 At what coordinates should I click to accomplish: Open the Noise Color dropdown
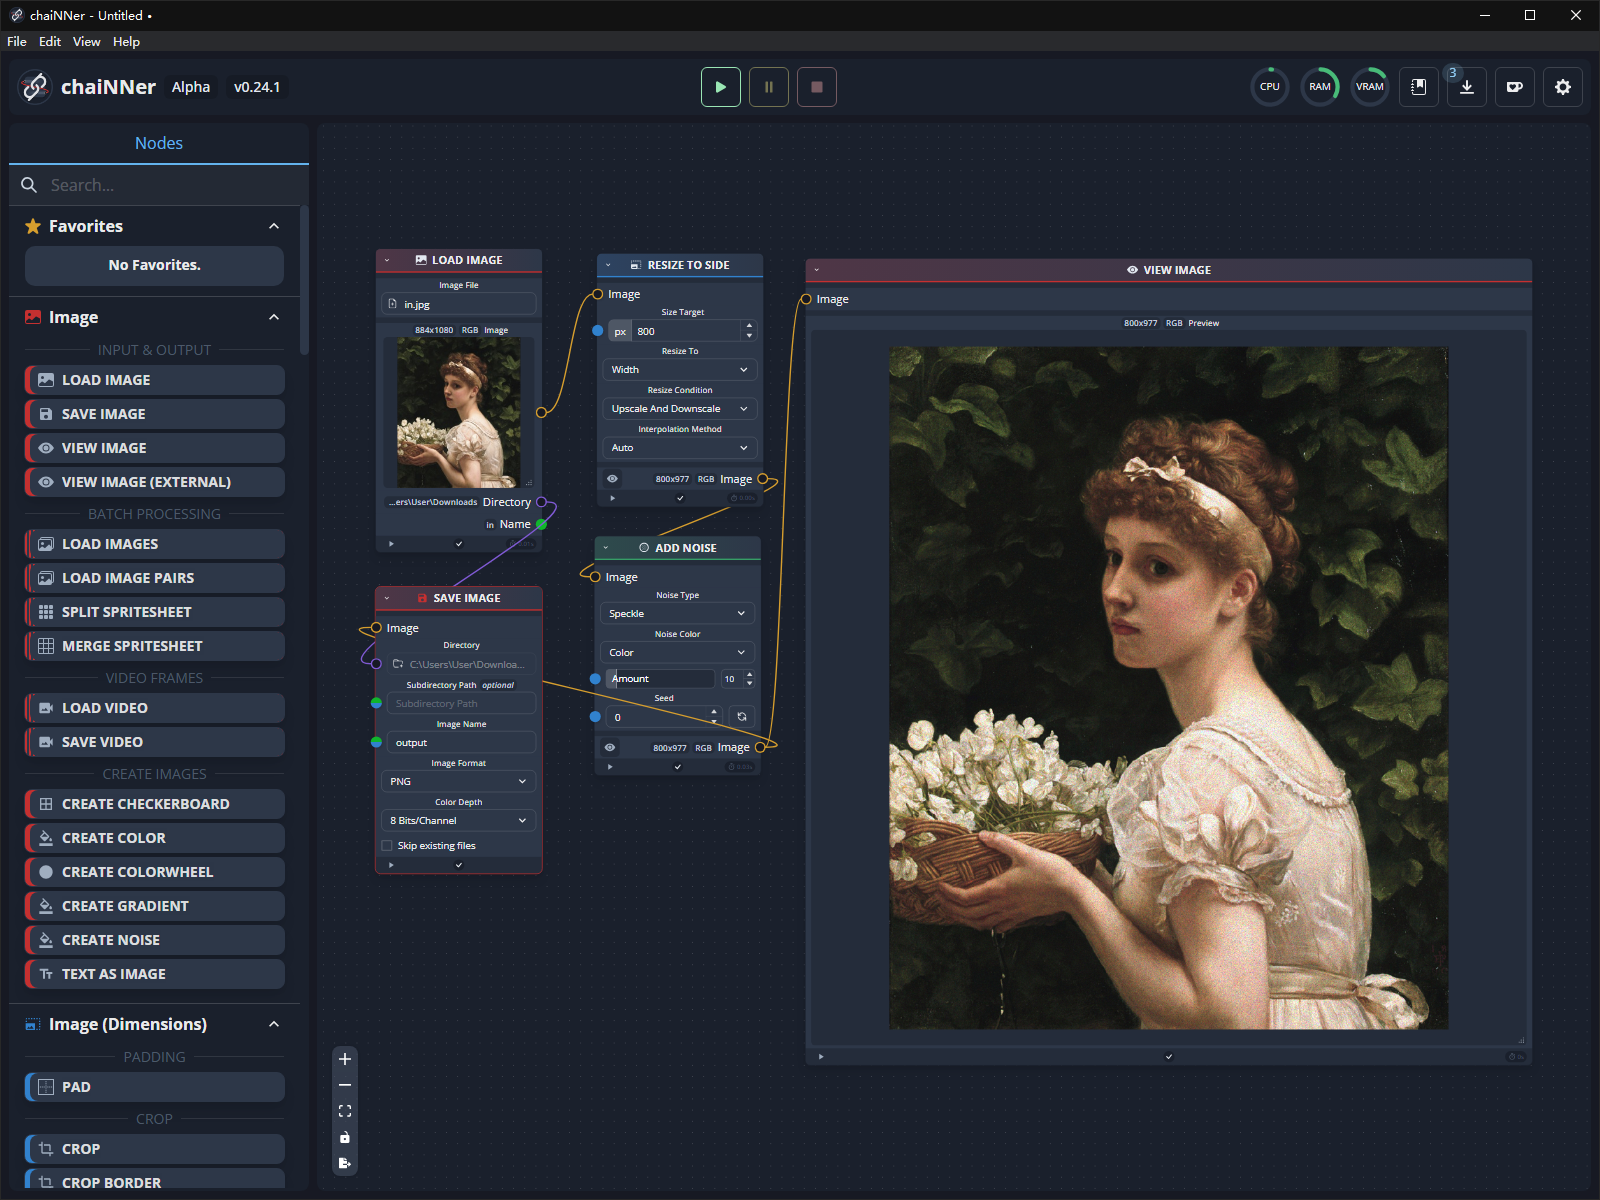tap(677, 653)
